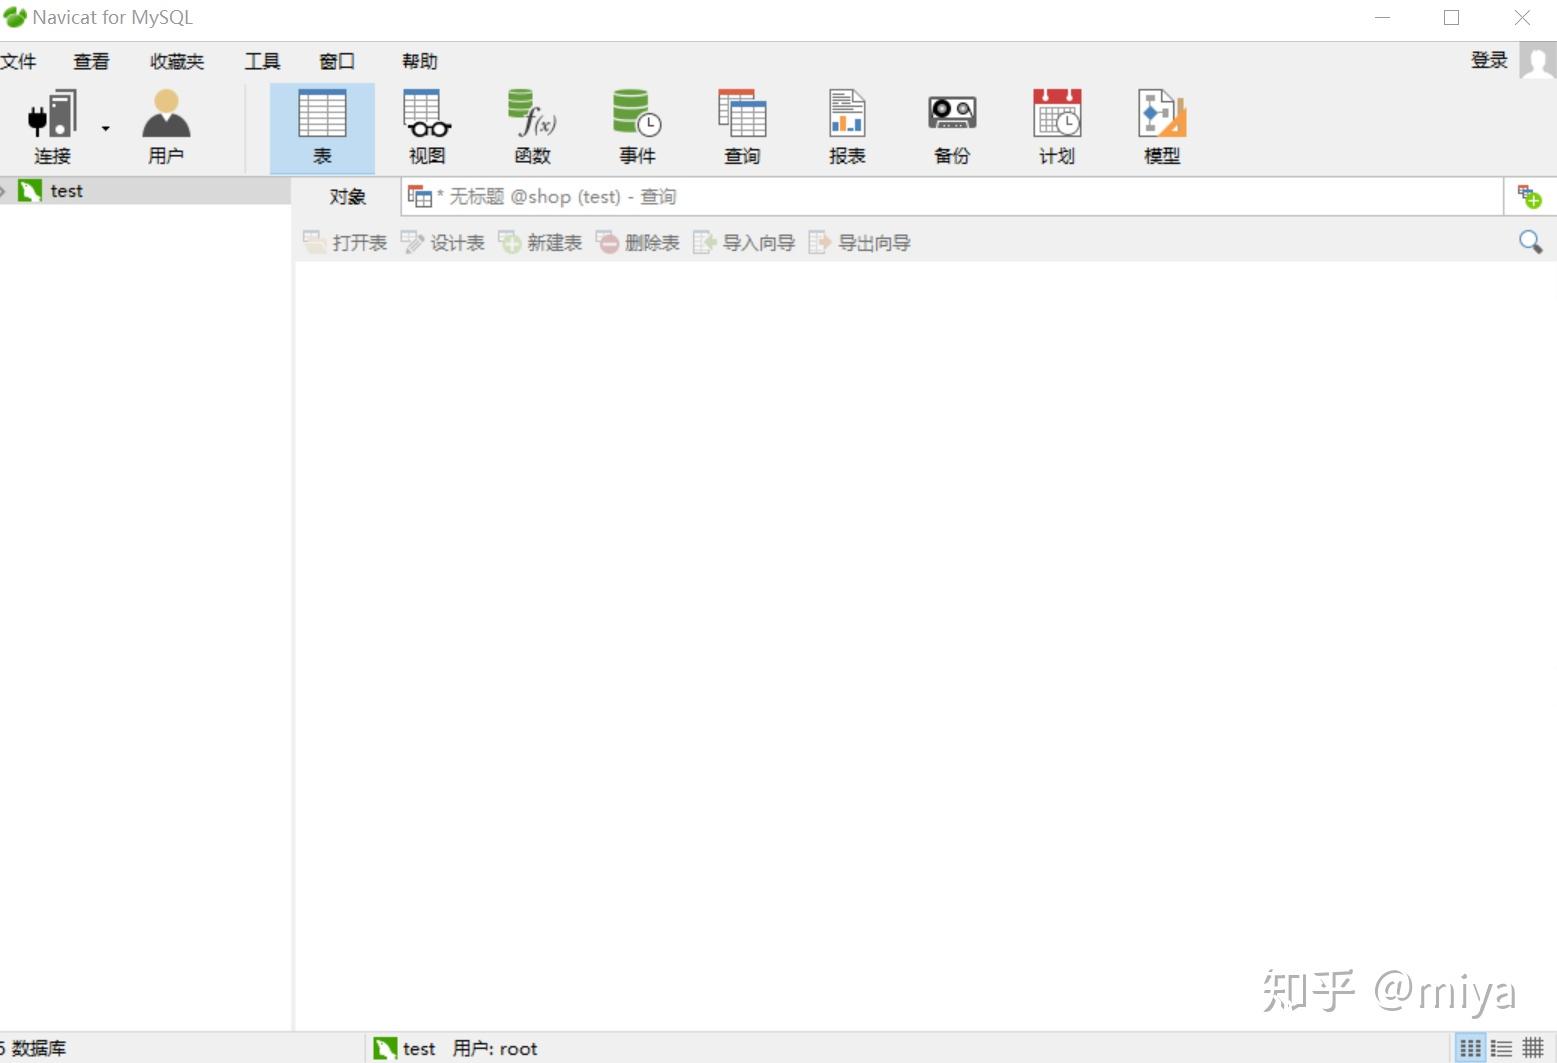Switch to the Objects (对象) tab
The height and width of the screenshot is (1063, 1557).
tap(347, 197)
